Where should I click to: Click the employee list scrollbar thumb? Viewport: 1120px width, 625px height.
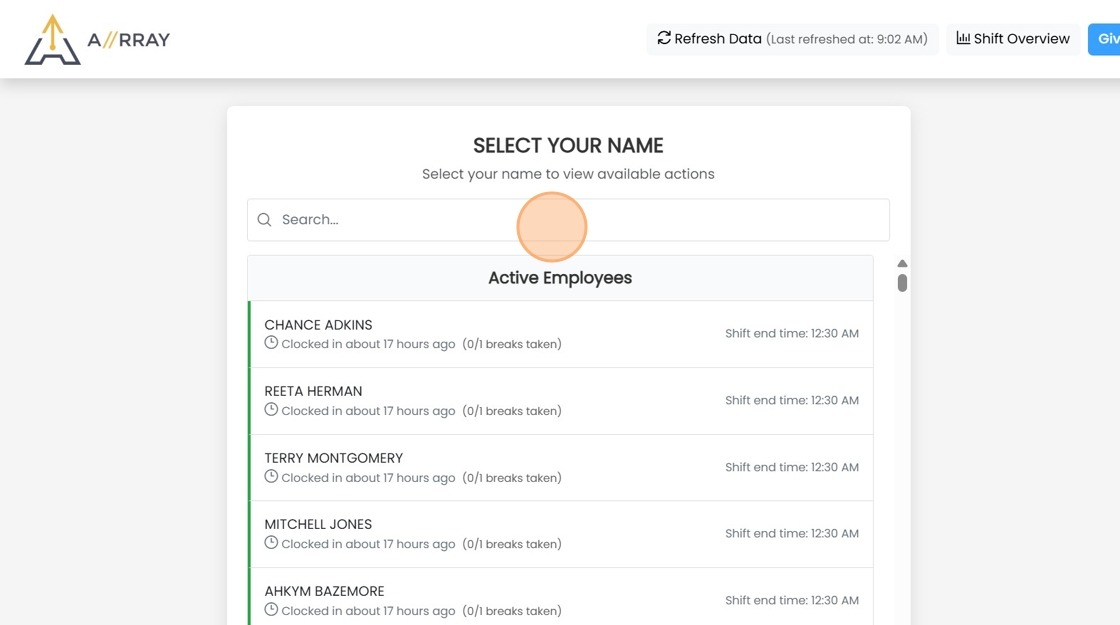[902, 283]
